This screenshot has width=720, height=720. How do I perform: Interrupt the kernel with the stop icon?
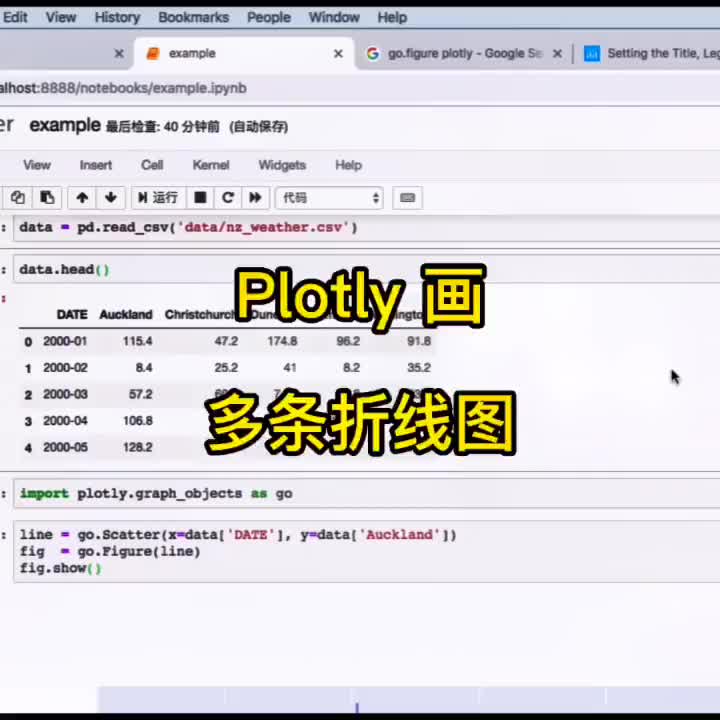tap(200, 197)
